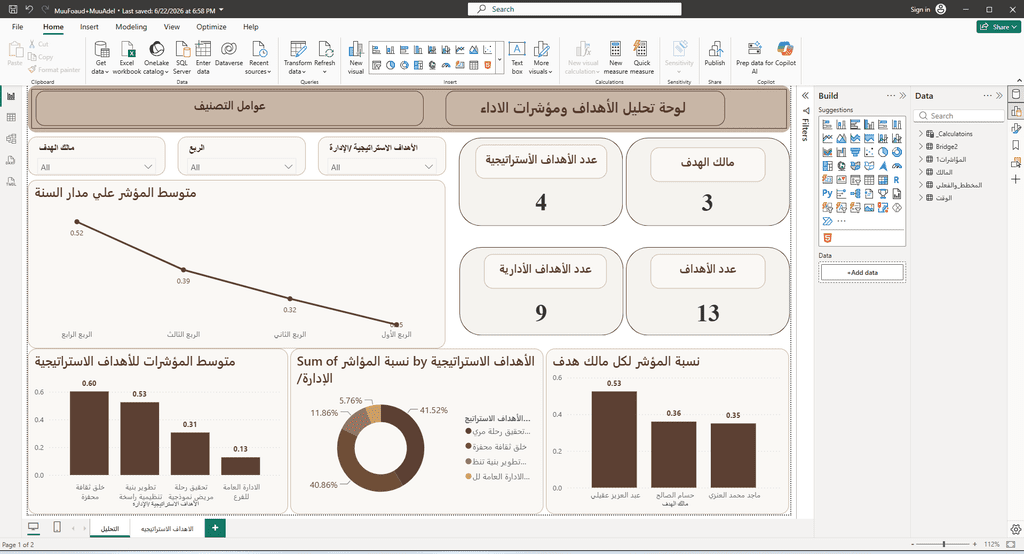The image size is (1024, 554).
Task: Click the green Share button
Action: [999, 27]
